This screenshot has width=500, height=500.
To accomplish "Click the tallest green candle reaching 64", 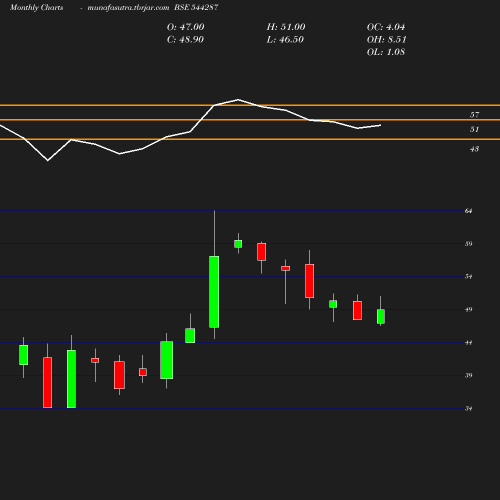I will [214, 292].
